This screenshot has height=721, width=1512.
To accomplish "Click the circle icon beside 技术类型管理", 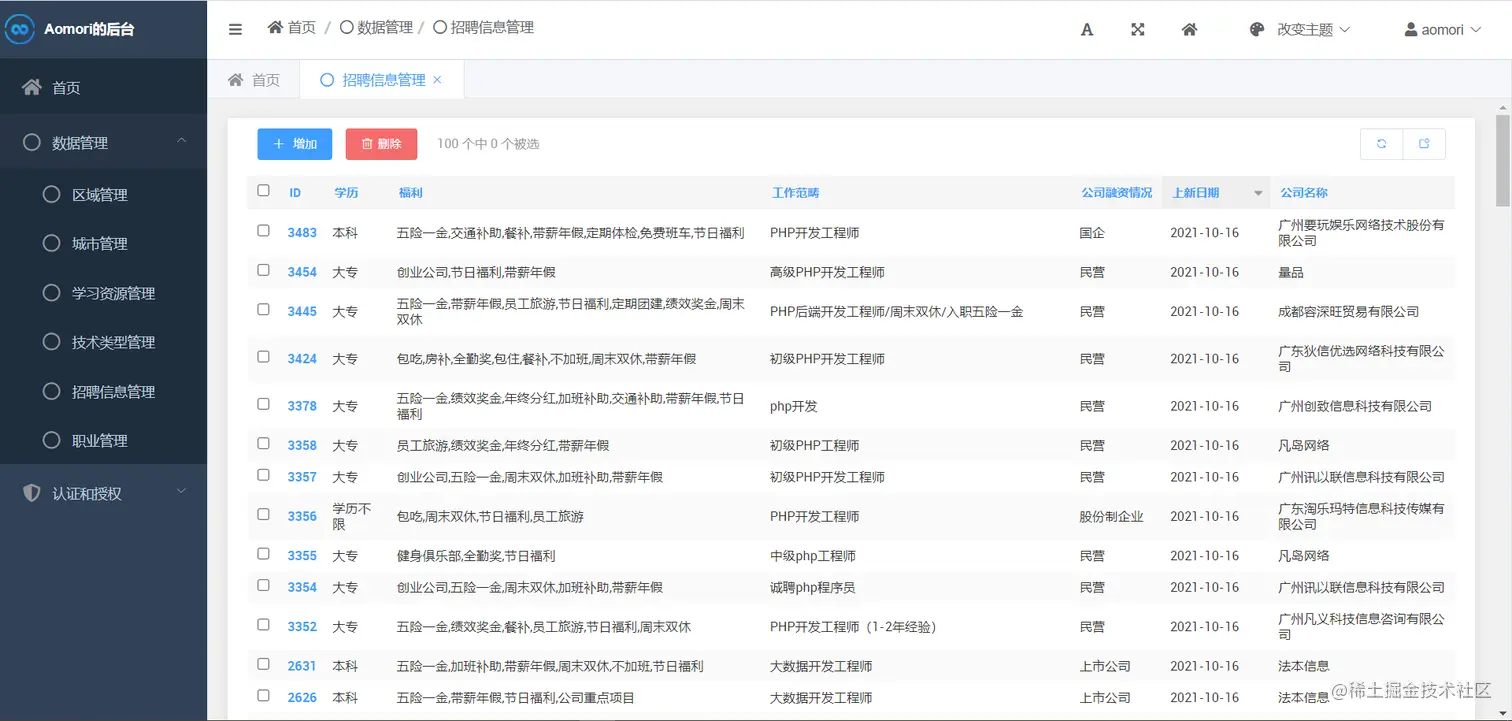I will (x=52, y=341).
